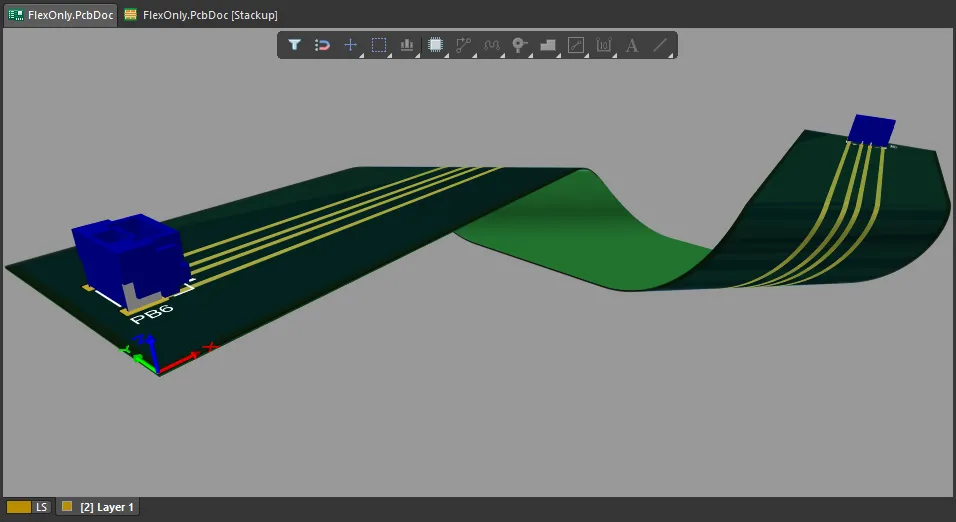Screen dimensions: 956x522
Task: Select the keepout track tool icon
Action: pyautogui.click(x=575, y=45)
